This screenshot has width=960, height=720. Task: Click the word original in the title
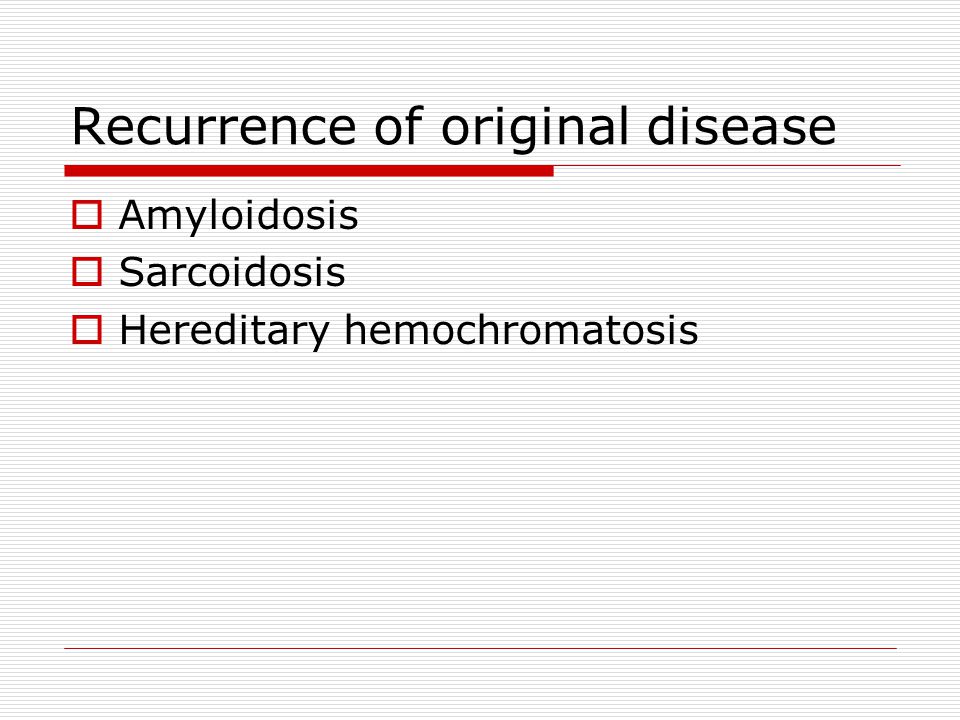[534, 128]
